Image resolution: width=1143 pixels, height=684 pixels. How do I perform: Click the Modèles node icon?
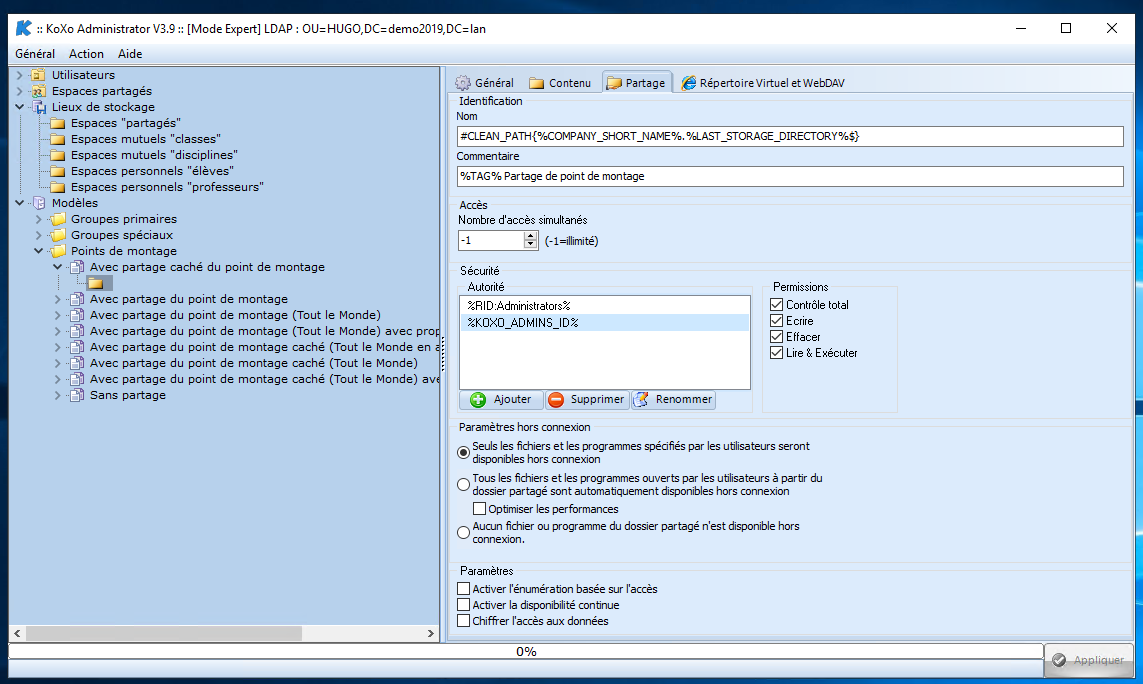click(39, 203)
